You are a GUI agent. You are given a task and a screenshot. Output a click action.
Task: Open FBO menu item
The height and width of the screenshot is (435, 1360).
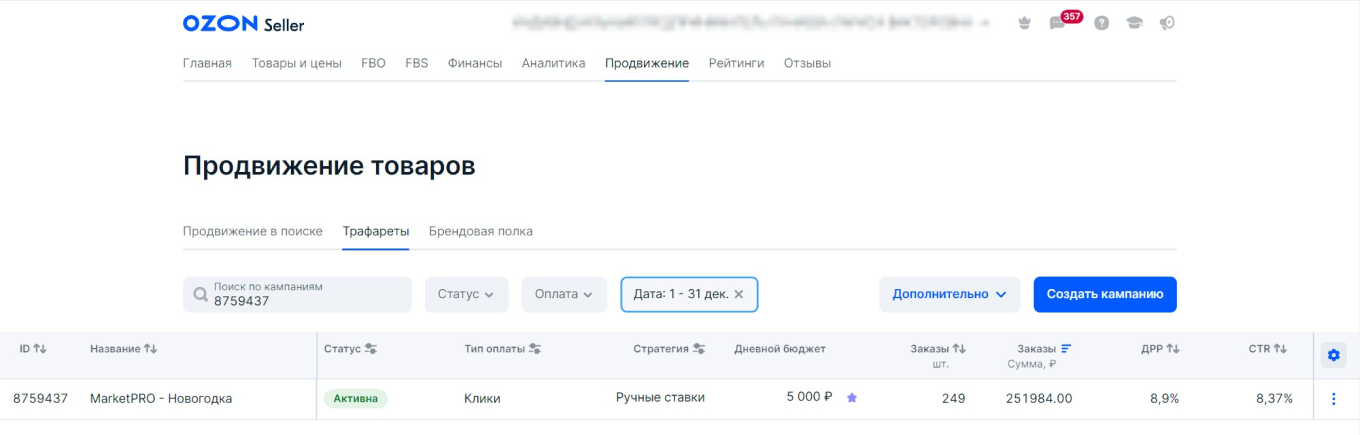click(x=373, y=63)
